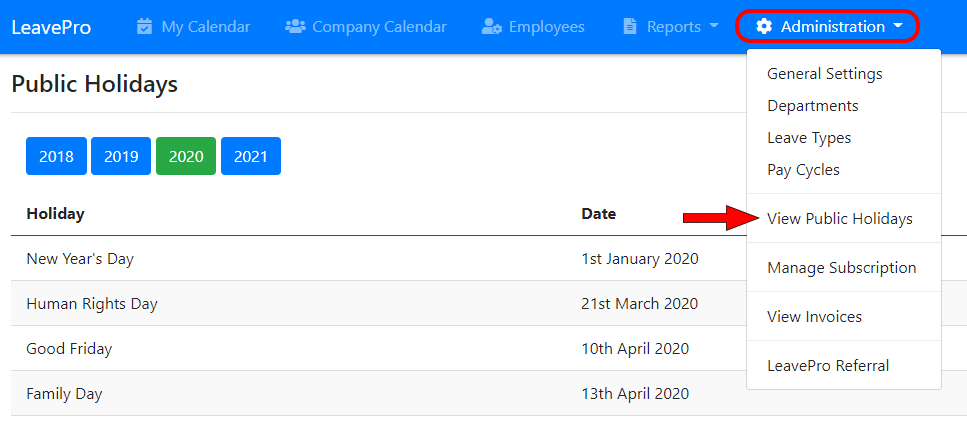Click the Holiday column header
The height and width of the screenshot is (428, 967).
(56, 214)
